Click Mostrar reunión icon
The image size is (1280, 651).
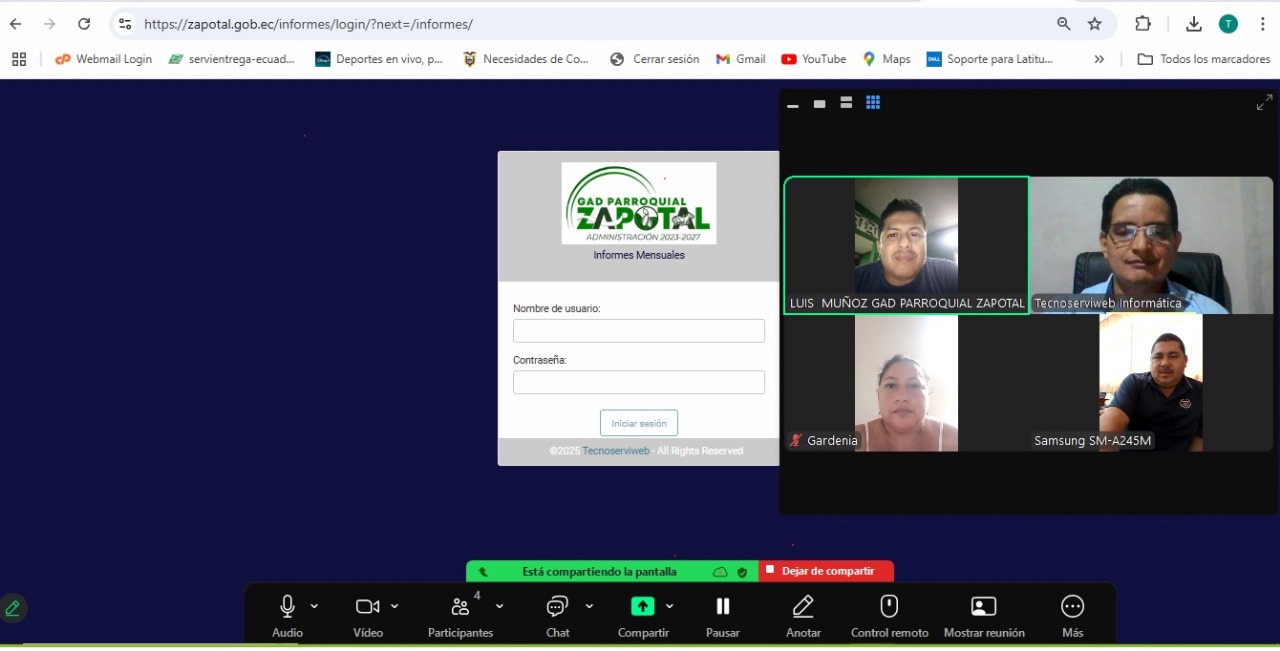pos(983,607)
